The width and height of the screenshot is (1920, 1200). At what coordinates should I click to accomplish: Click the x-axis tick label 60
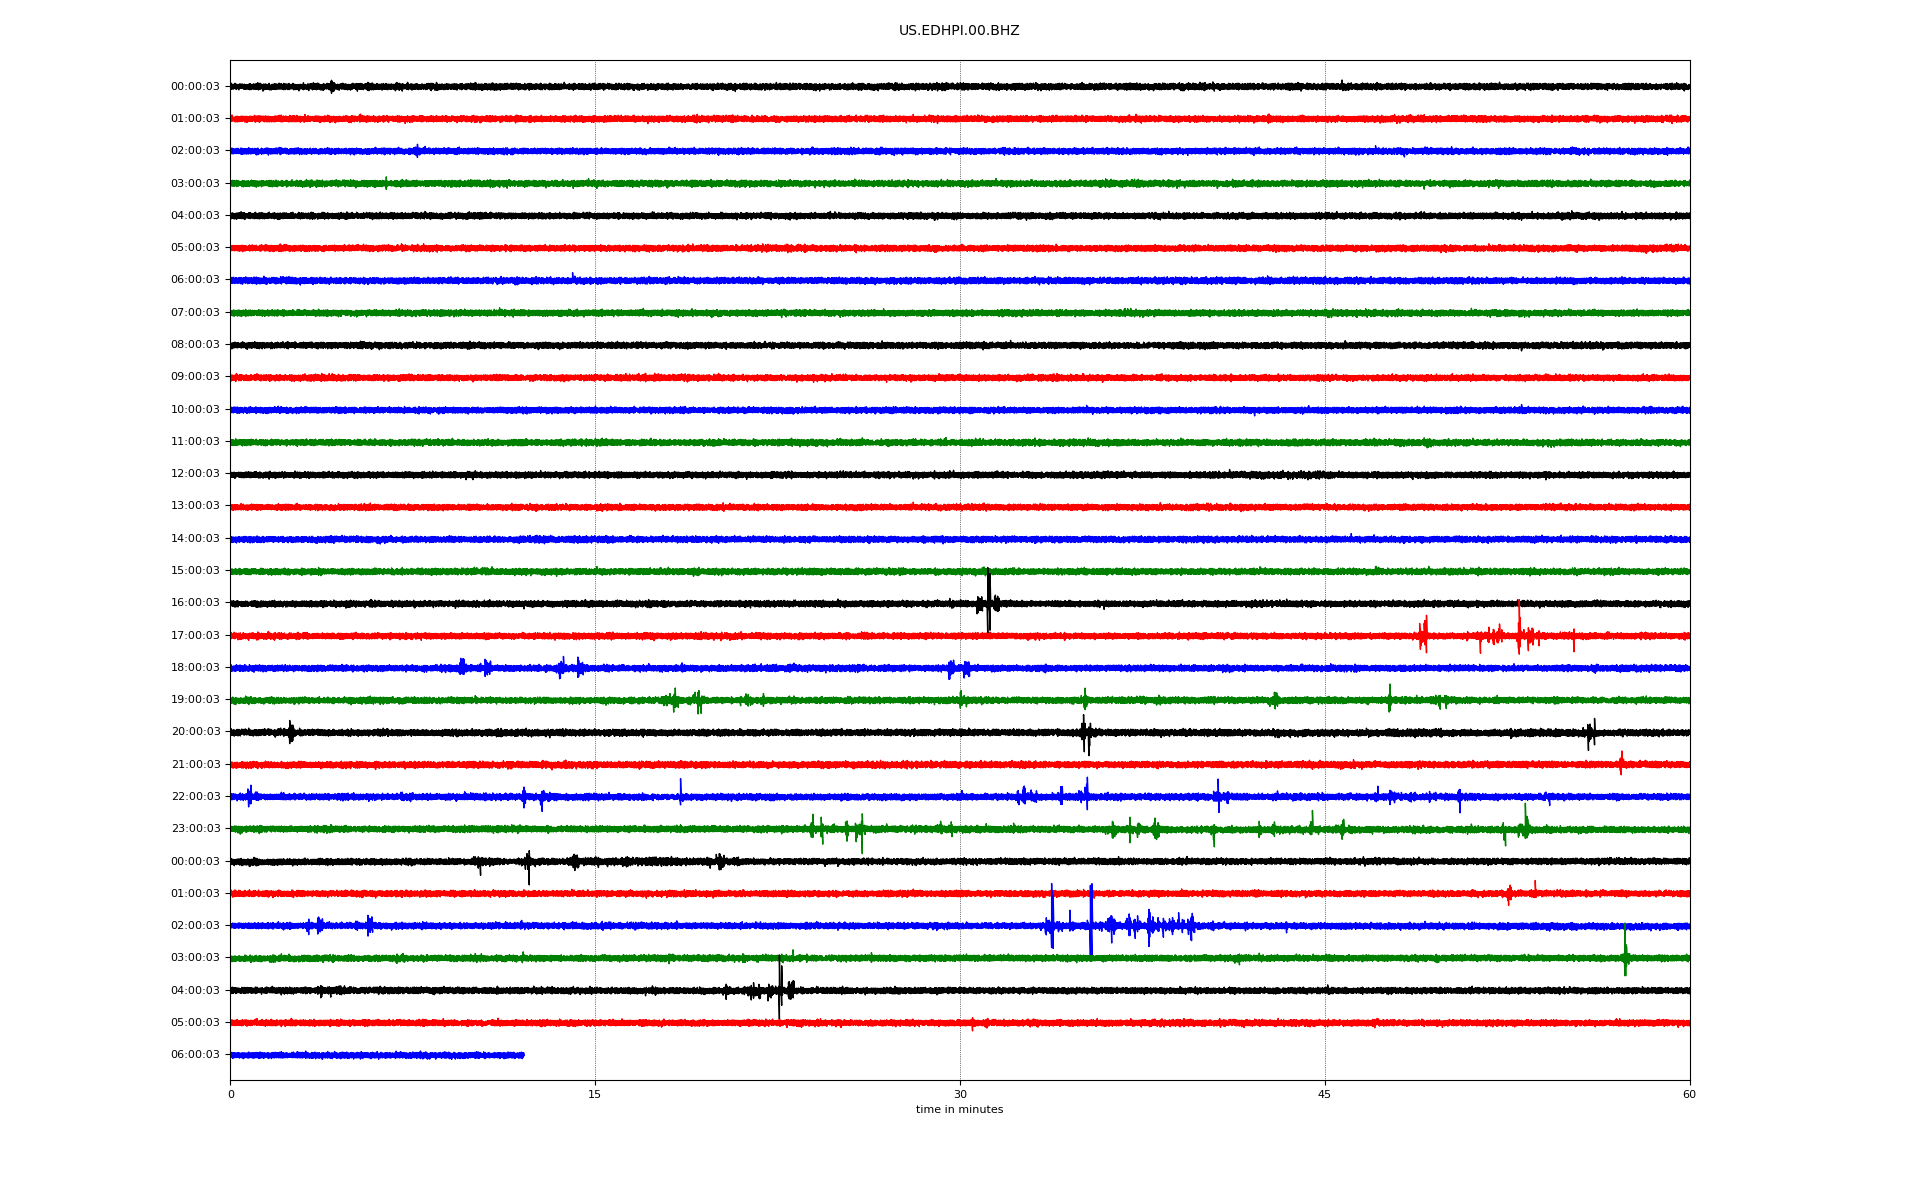click(x=1689, y=1094)
